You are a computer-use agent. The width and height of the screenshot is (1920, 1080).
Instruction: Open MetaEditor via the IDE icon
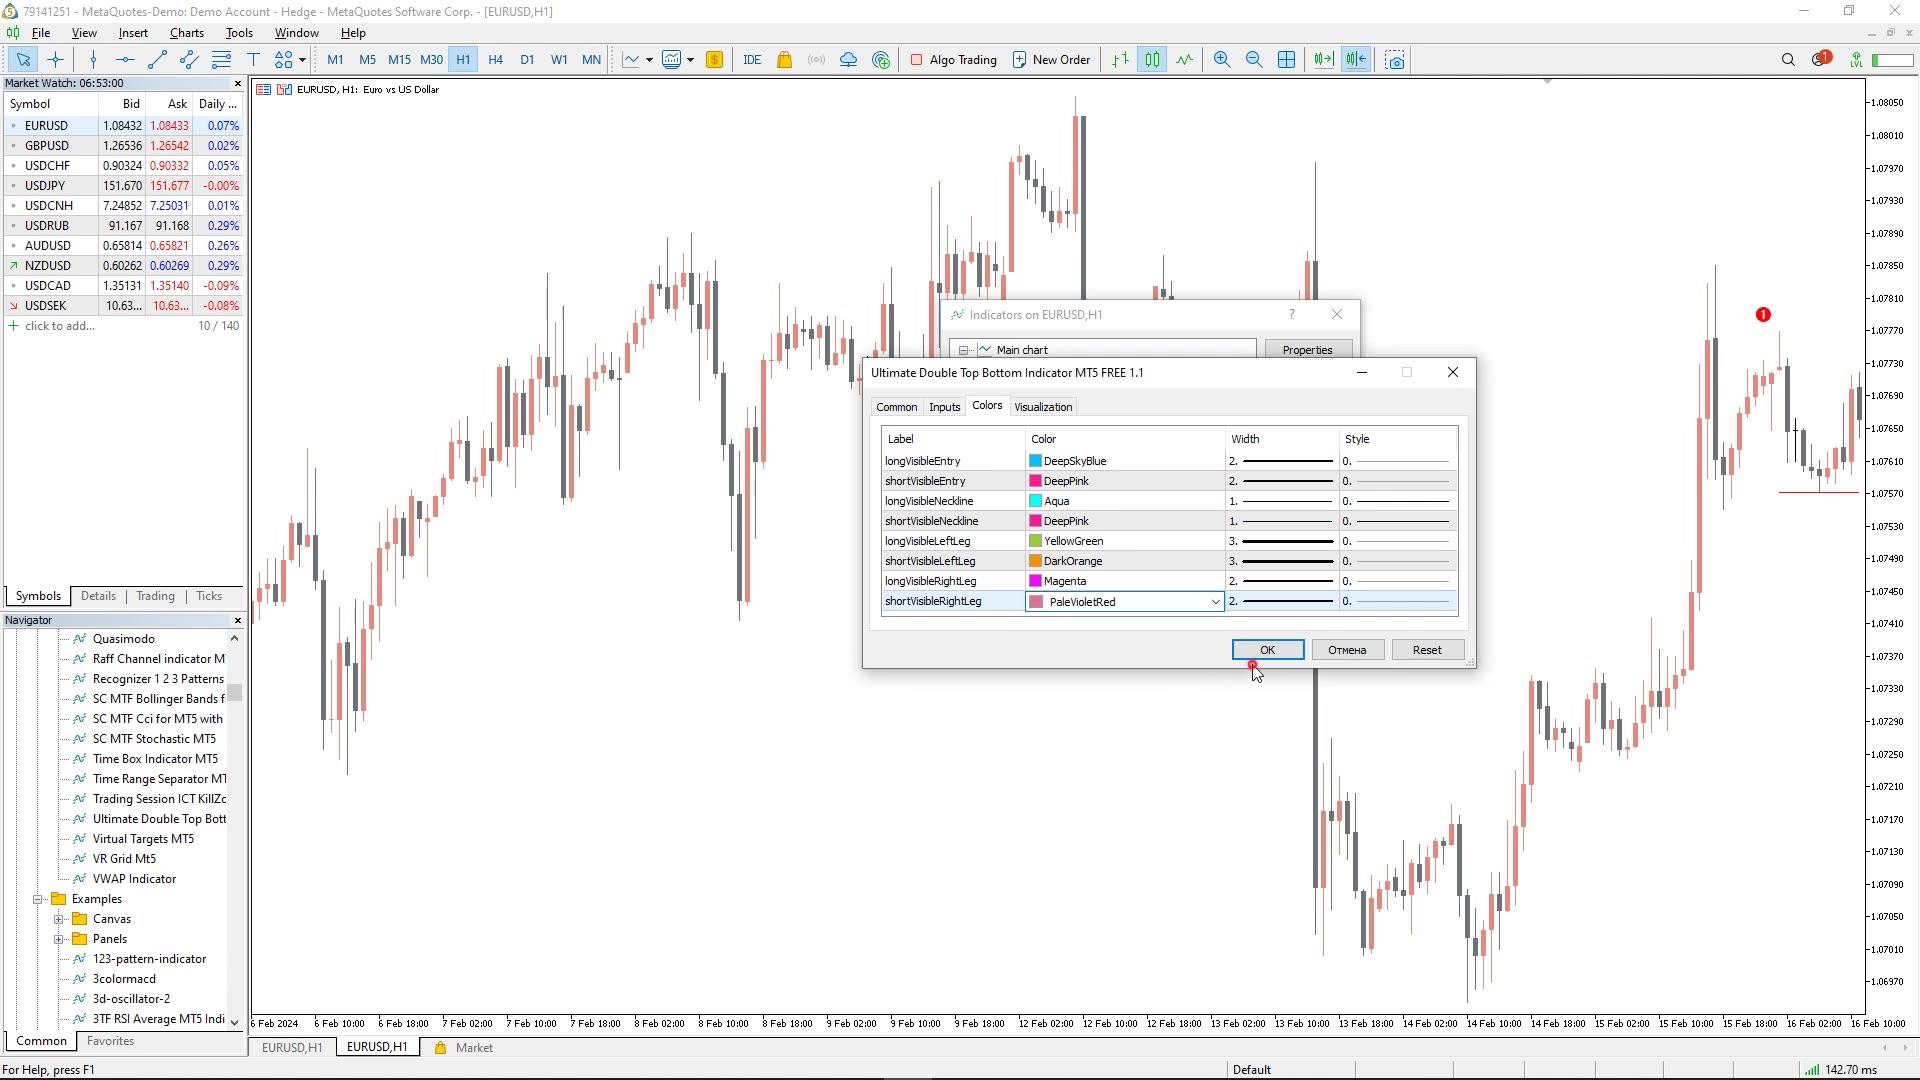click(x=752, y=60)
